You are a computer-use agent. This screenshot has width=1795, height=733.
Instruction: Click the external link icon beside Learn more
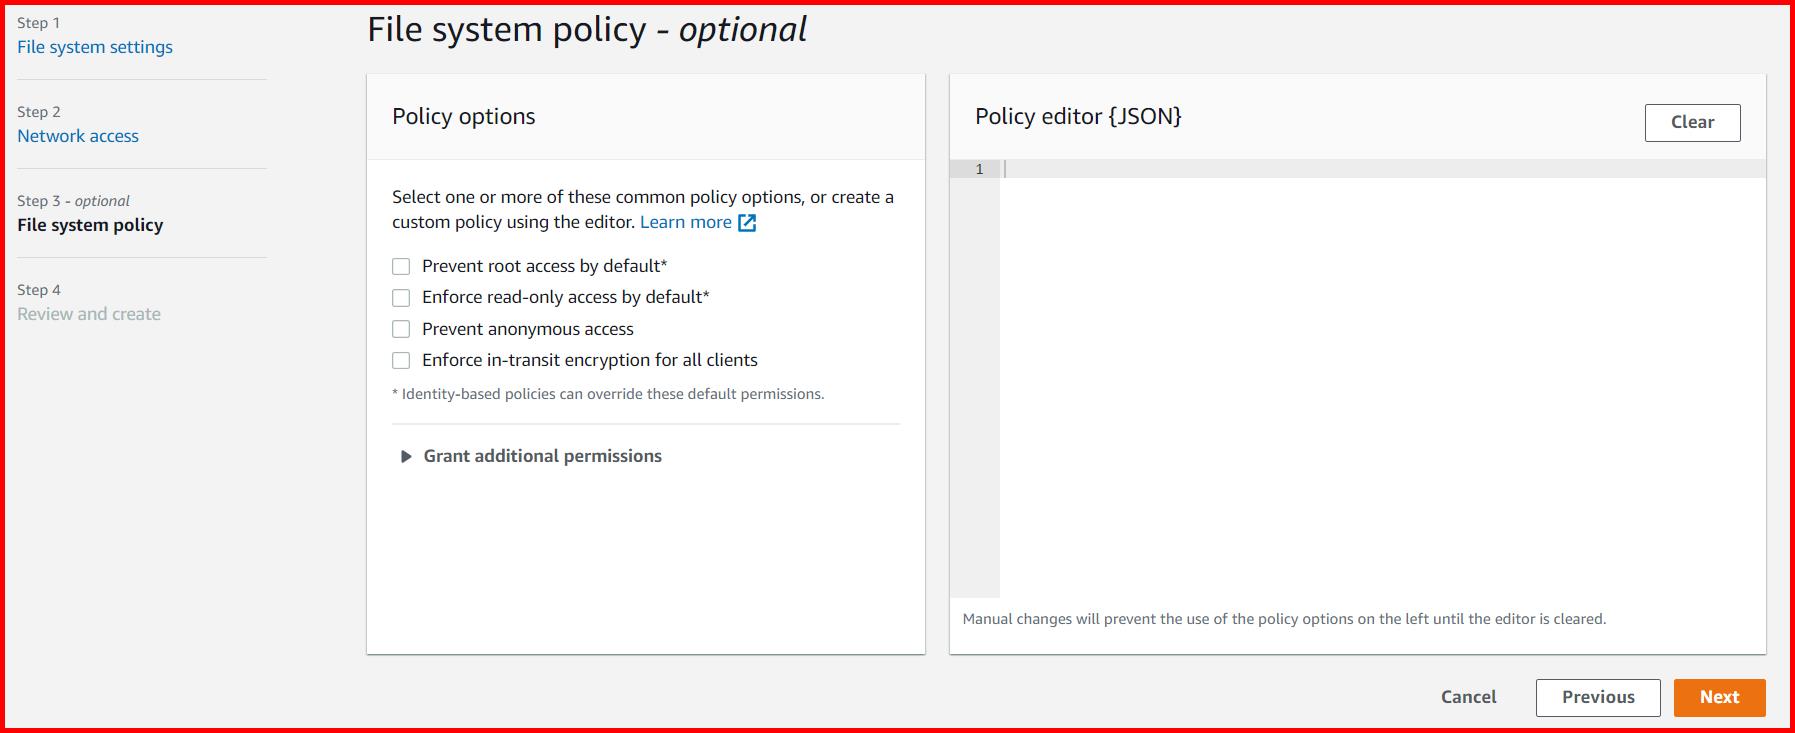click(746, 222)
